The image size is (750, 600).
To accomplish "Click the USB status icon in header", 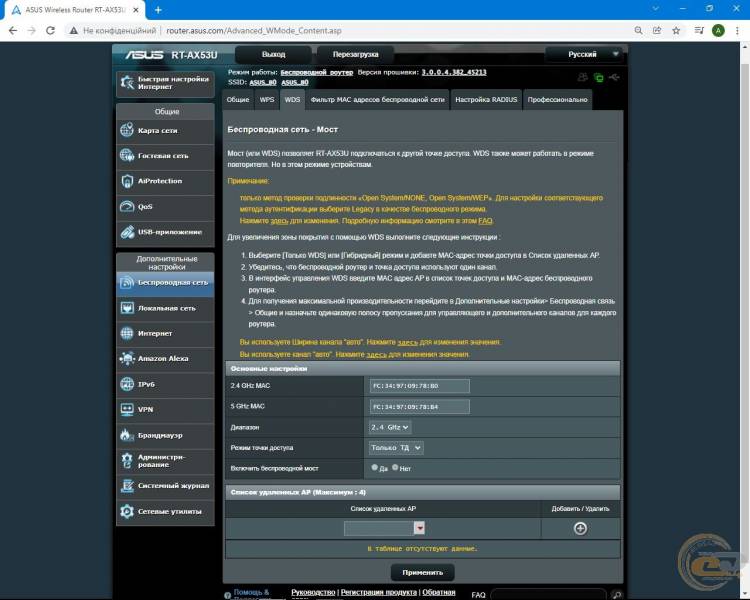I will pyautogui.click(x=615, y=77).
